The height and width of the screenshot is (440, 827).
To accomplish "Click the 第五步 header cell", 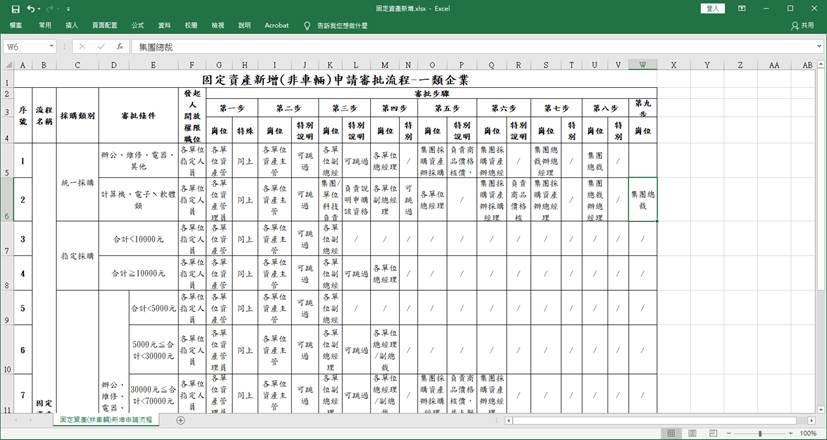I will 447,108.
